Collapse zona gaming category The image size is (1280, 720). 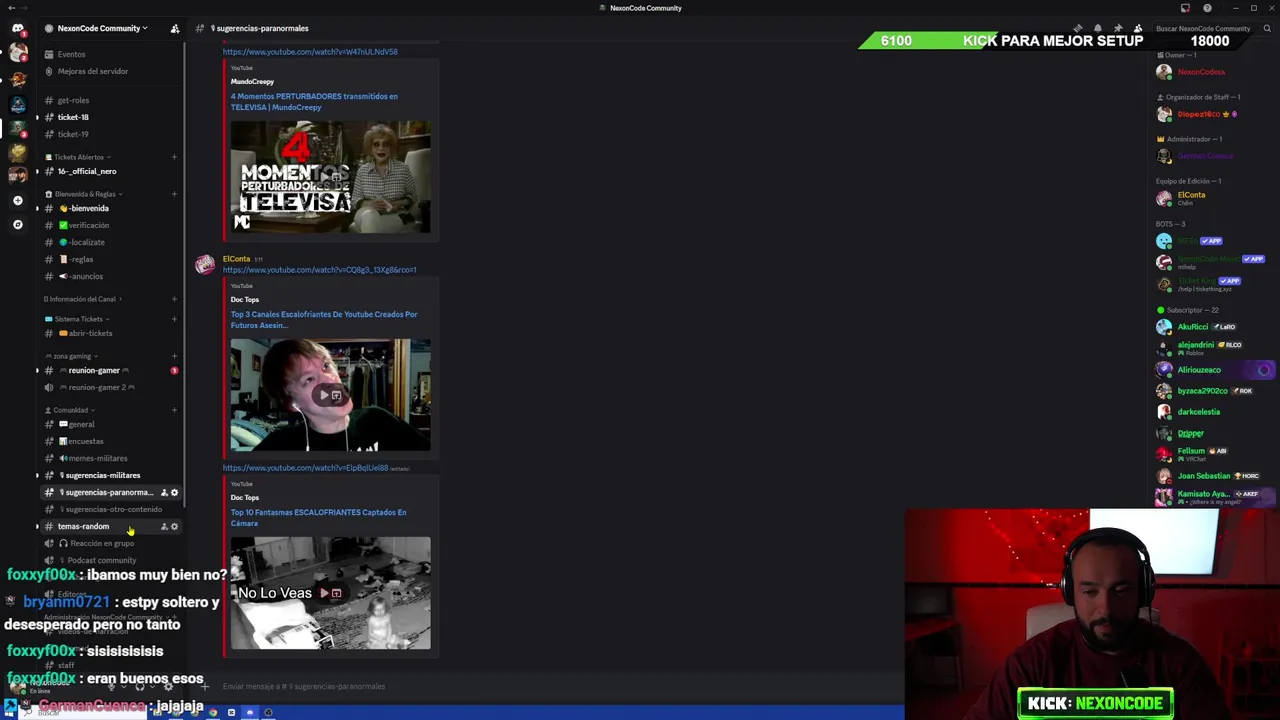[72, 356]
